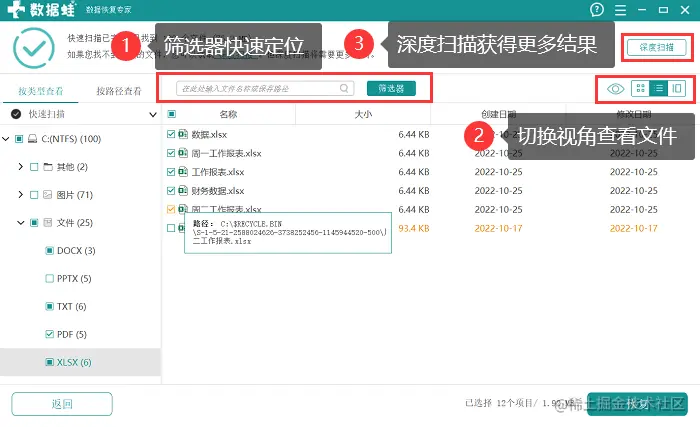
Task: Click the 周一工作报表.xlsx file icon
Action: [183, 153]
